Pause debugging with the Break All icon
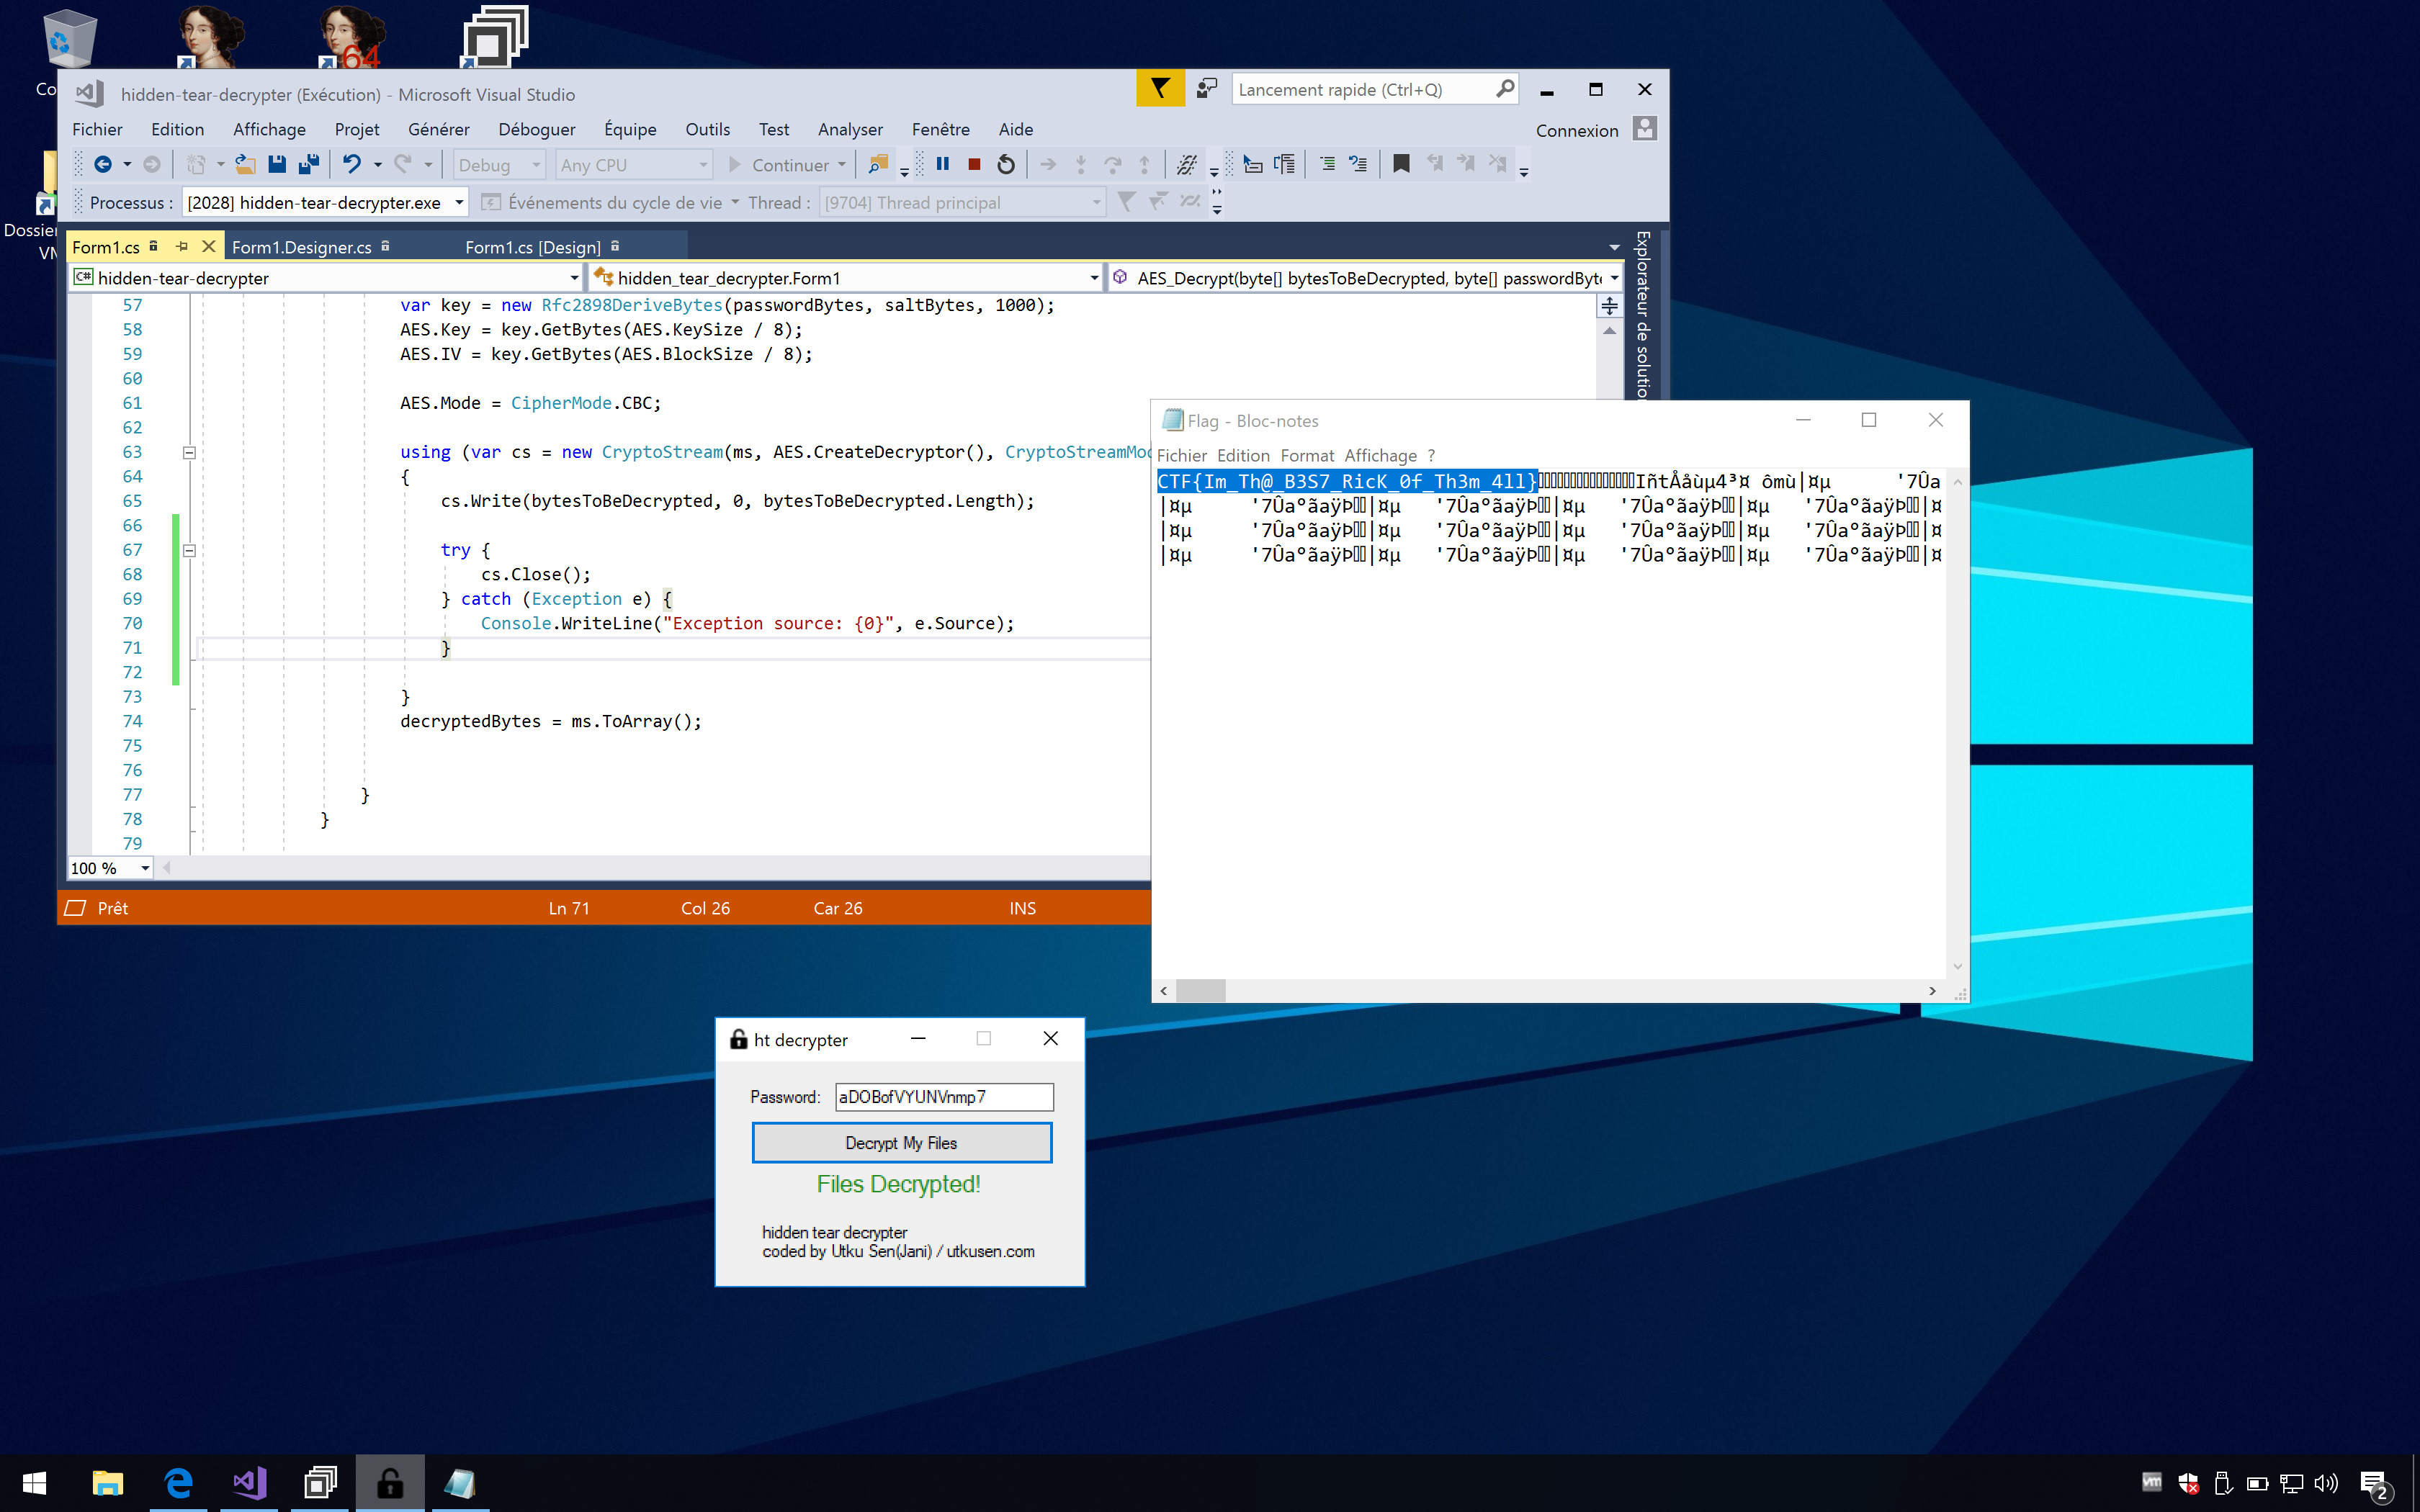 (x=942, y=164)
